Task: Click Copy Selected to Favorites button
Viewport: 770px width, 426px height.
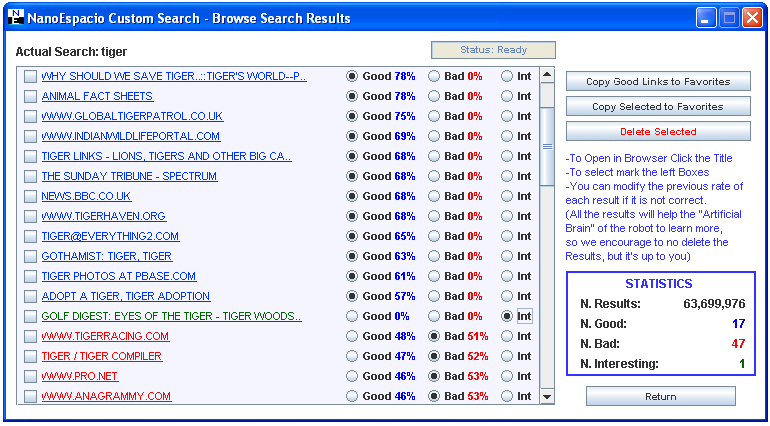Action: (x=658, y=107)
